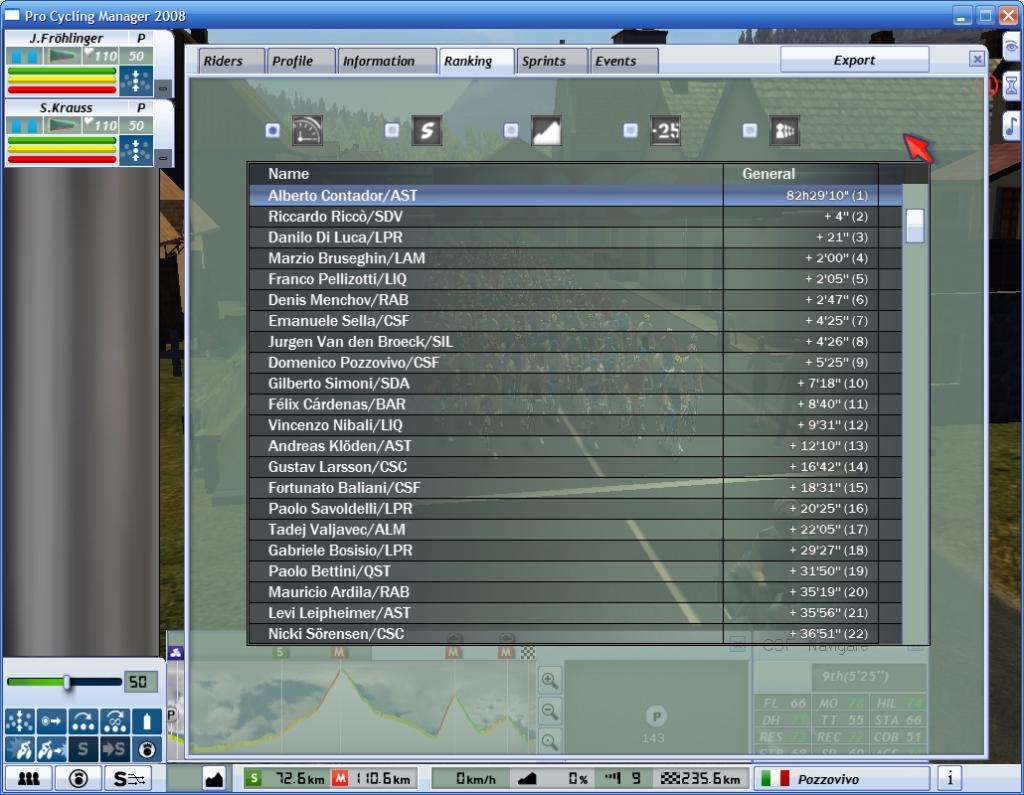Image resolution: width=1024 pixels, height=795 pixels.
Task: Collapse S.Krauss rider panel with minus button
Action: (x=163, y=157)
